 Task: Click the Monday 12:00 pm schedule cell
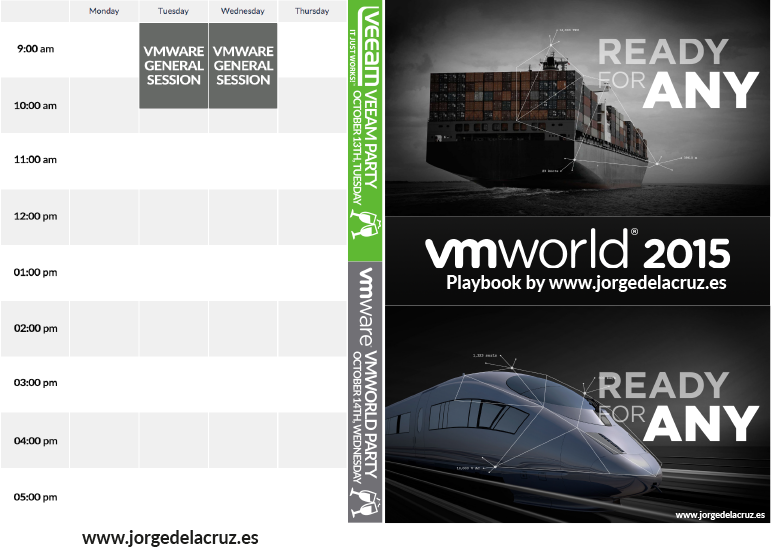104,217
